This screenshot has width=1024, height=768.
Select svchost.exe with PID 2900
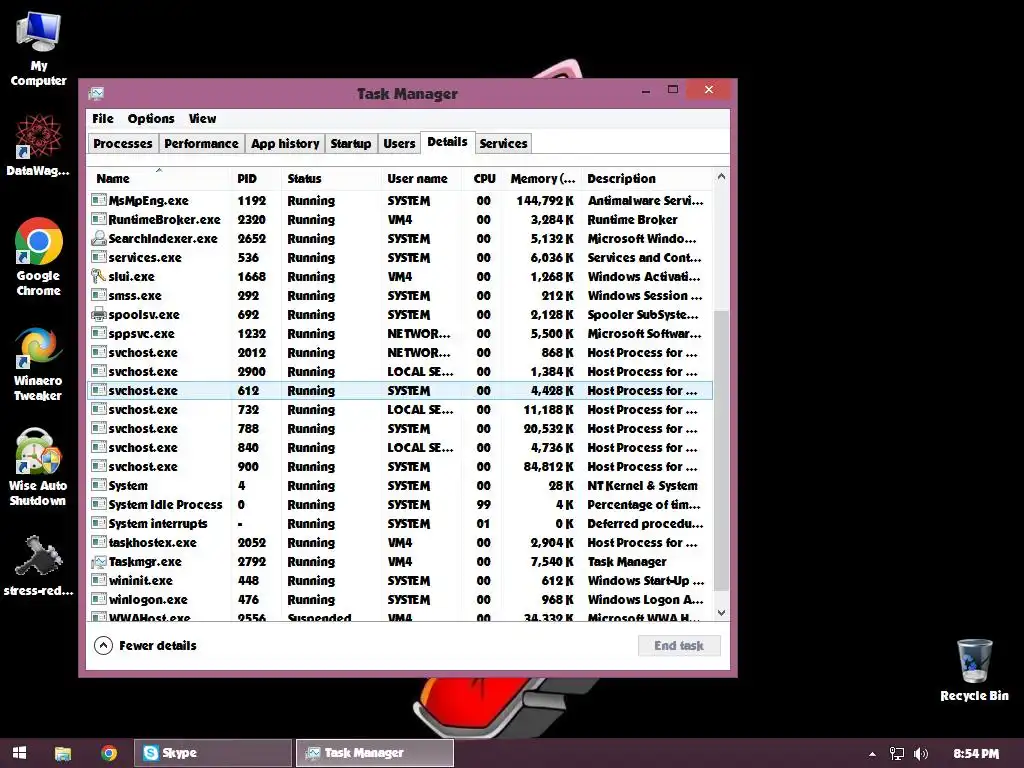[x=400, y=371]
